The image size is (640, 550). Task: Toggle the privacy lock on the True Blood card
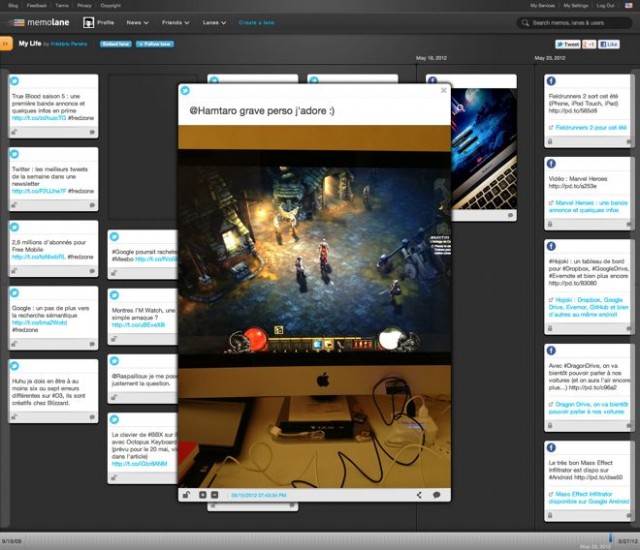point(14,132)
